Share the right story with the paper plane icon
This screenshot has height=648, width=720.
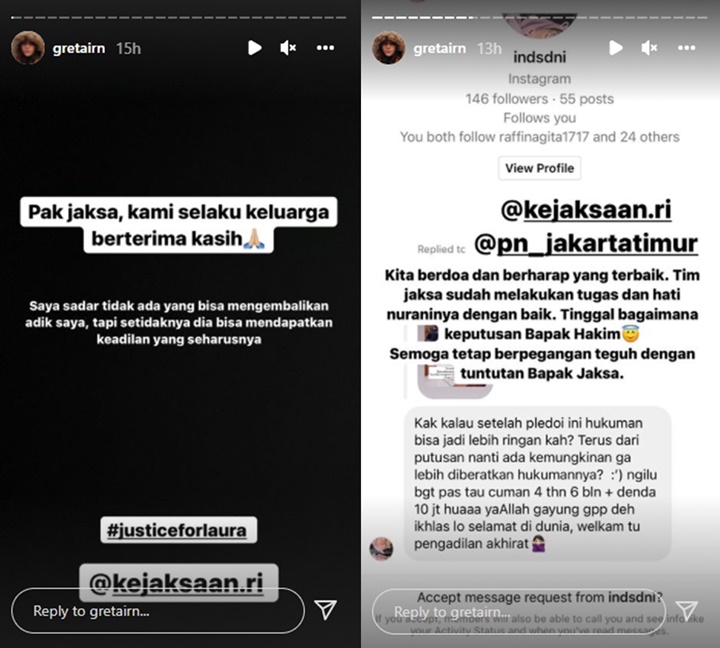pos(687,611)
